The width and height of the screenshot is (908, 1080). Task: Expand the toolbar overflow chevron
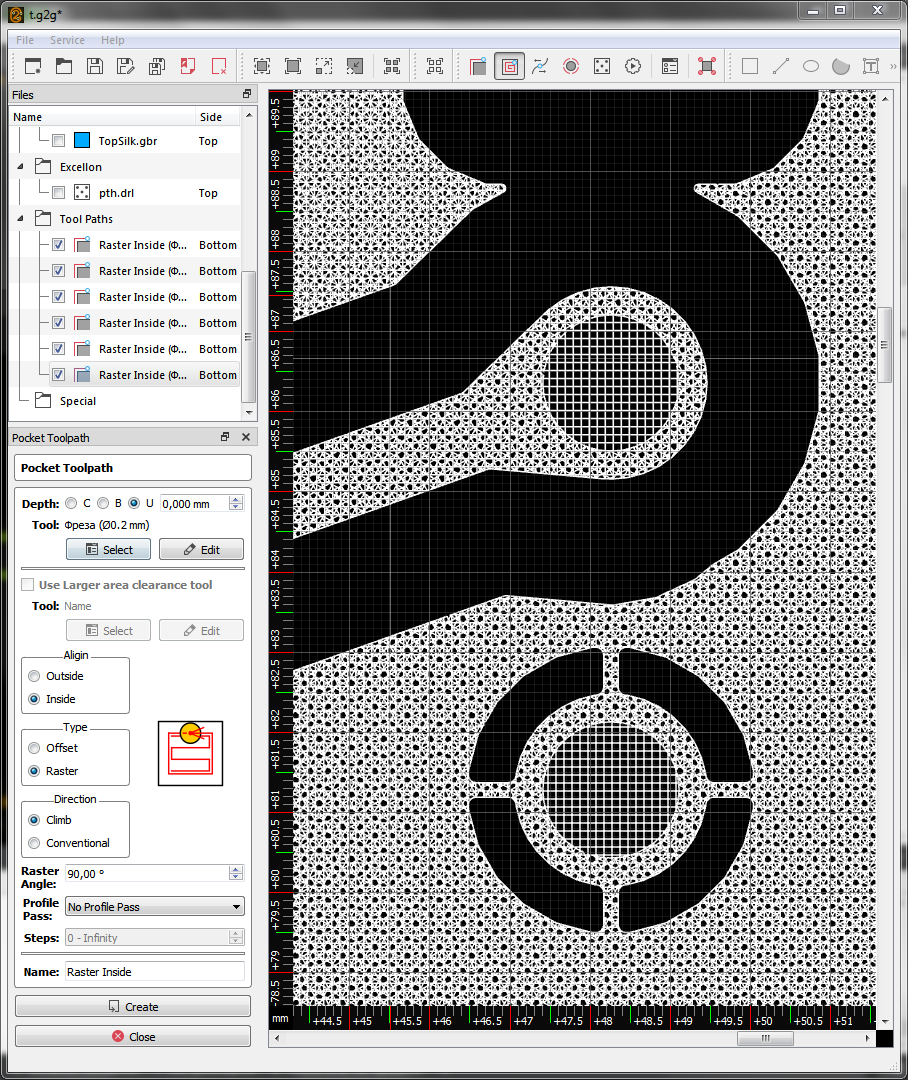[894, 66]
